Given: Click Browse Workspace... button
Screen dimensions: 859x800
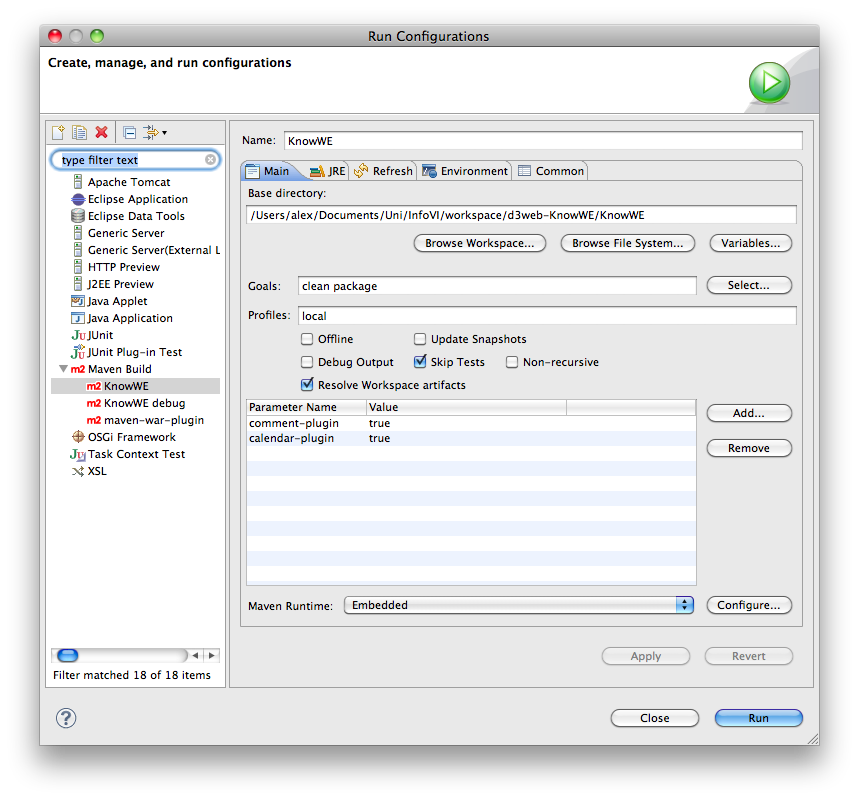Looking at the screenshot, I should (480, 243).
